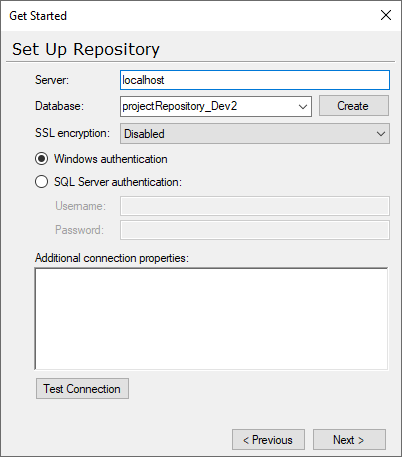Close the Get Started dialog
The height and width of the screenshot is (457, 402).
point(386,15)
